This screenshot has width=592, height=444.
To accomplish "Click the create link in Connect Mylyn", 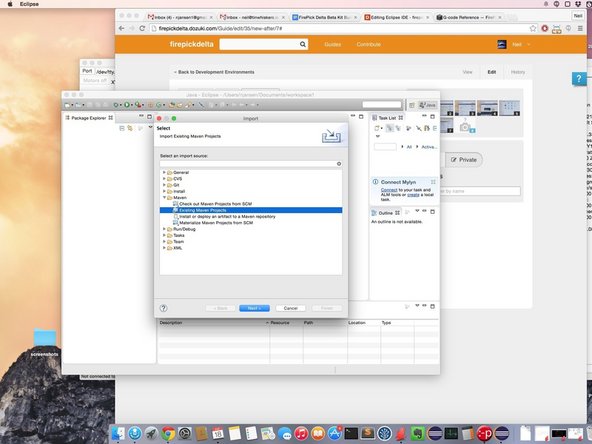I will coord(413,195).
